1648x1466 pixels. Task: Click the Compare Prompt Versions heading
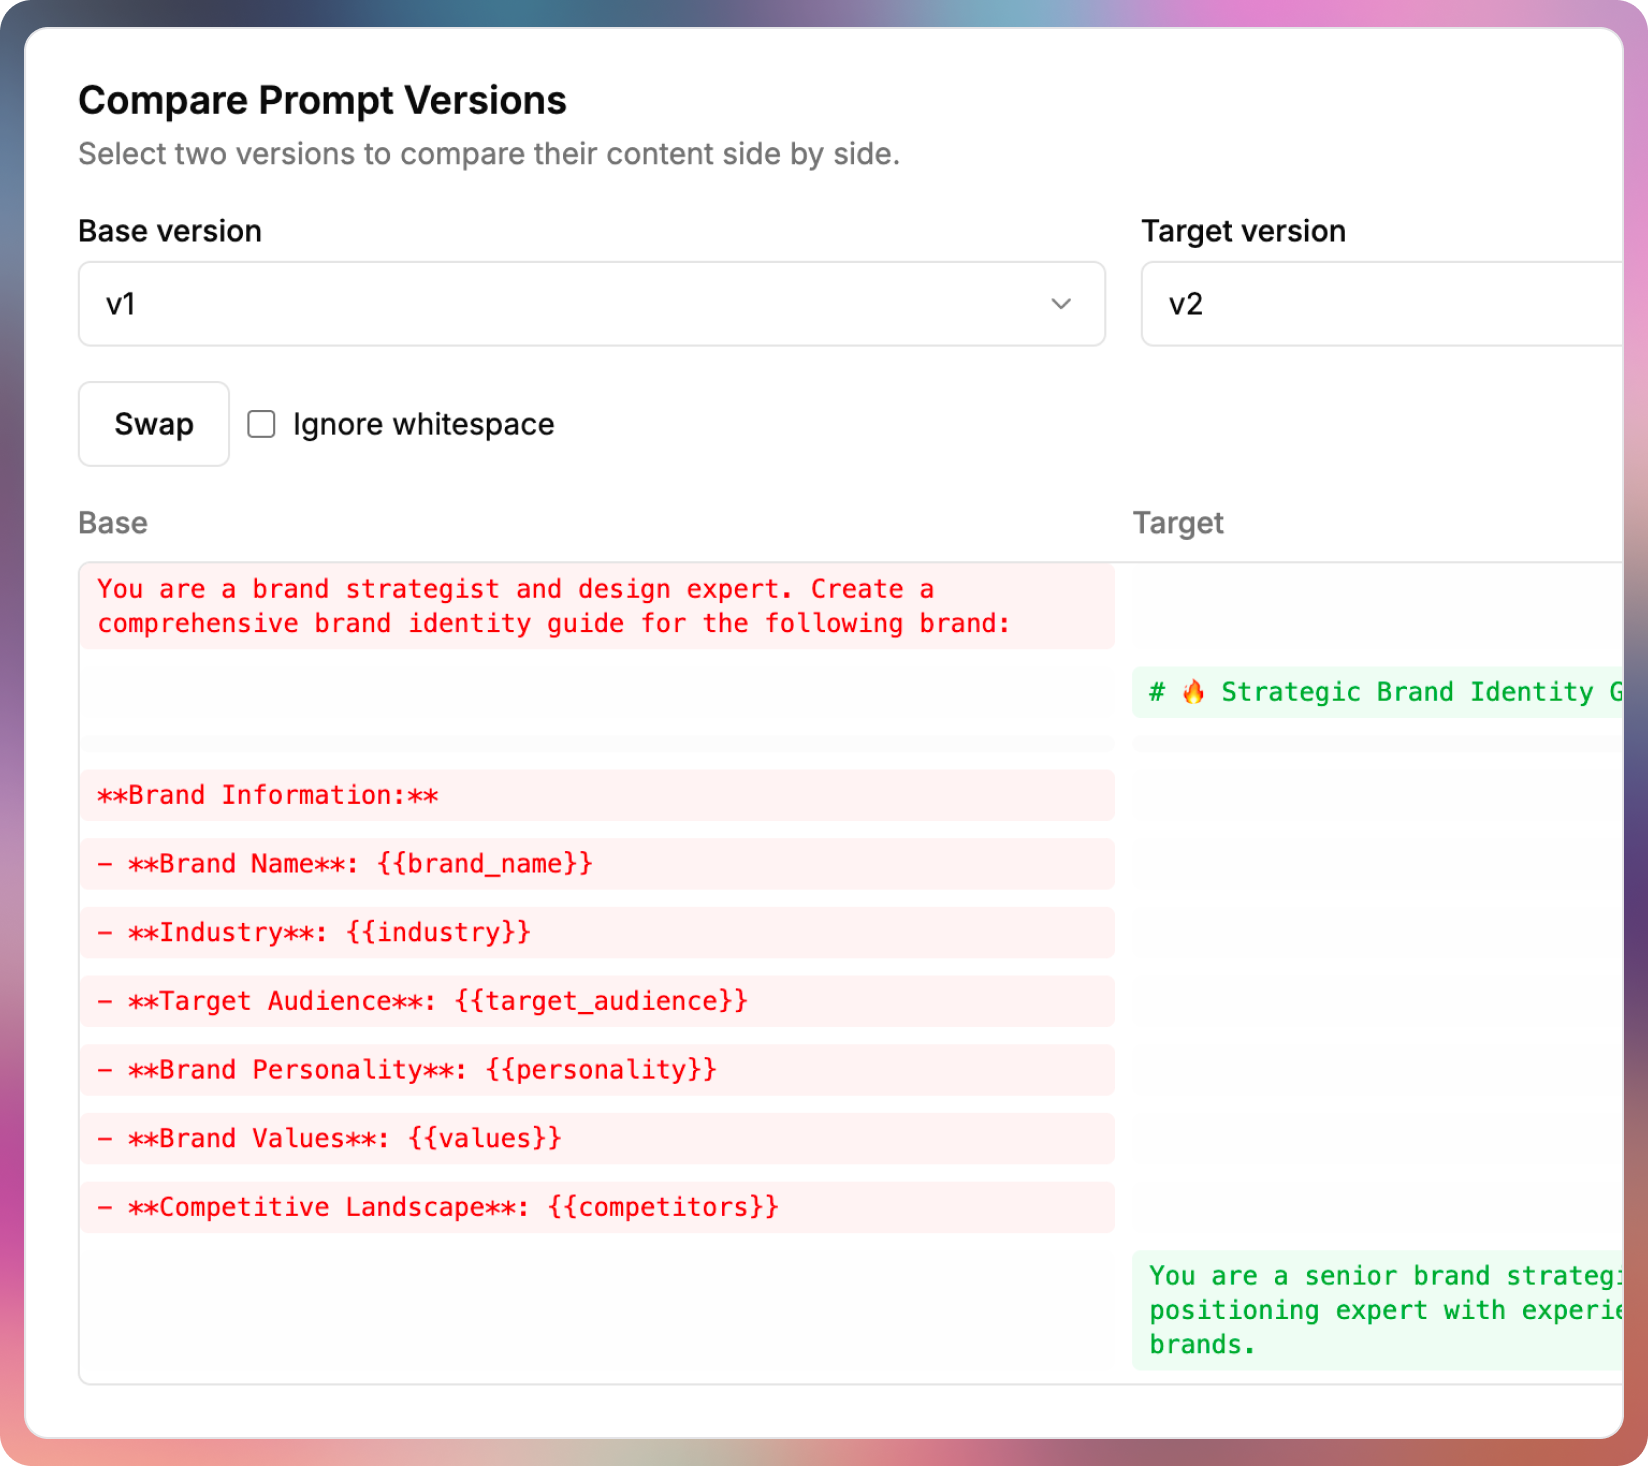[x=322, y=101]
